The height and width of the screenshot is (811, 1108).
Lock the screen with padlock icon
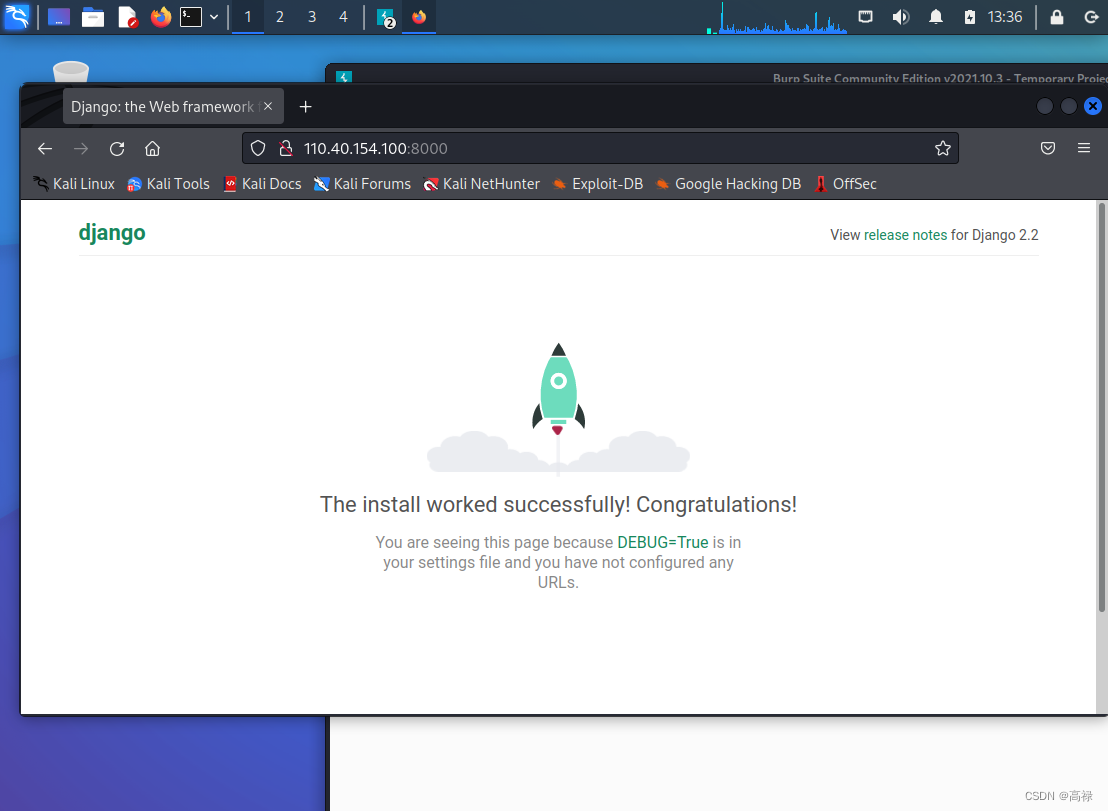tap(1056, 17)
